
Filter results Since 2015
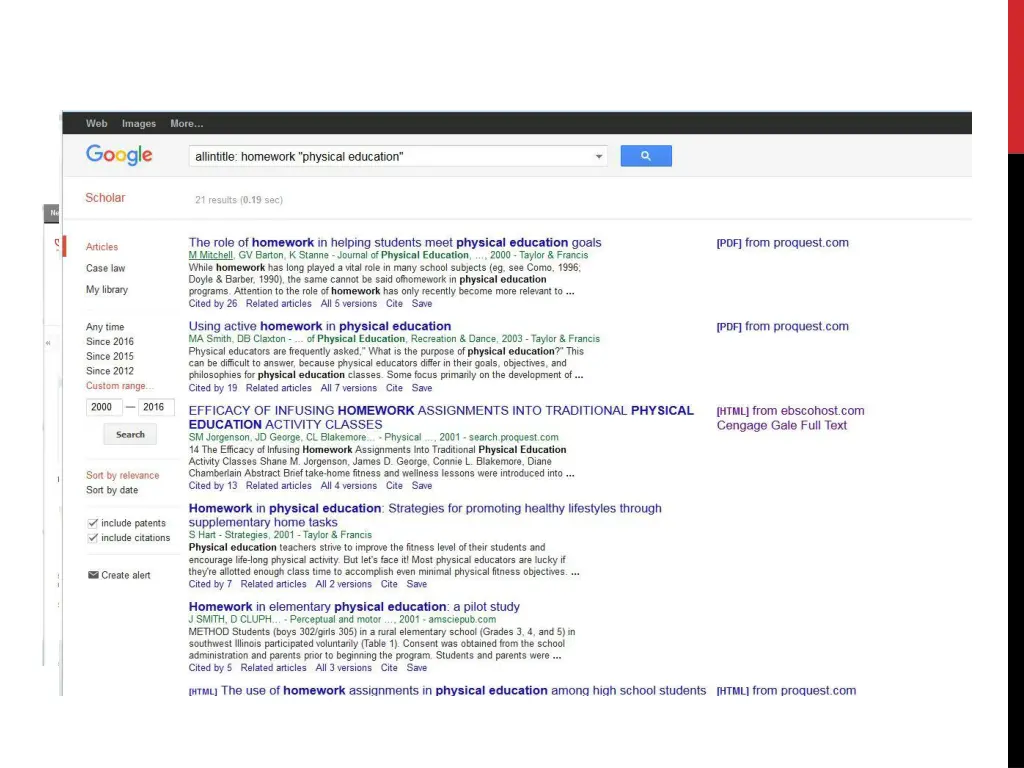tap(110, 357)
